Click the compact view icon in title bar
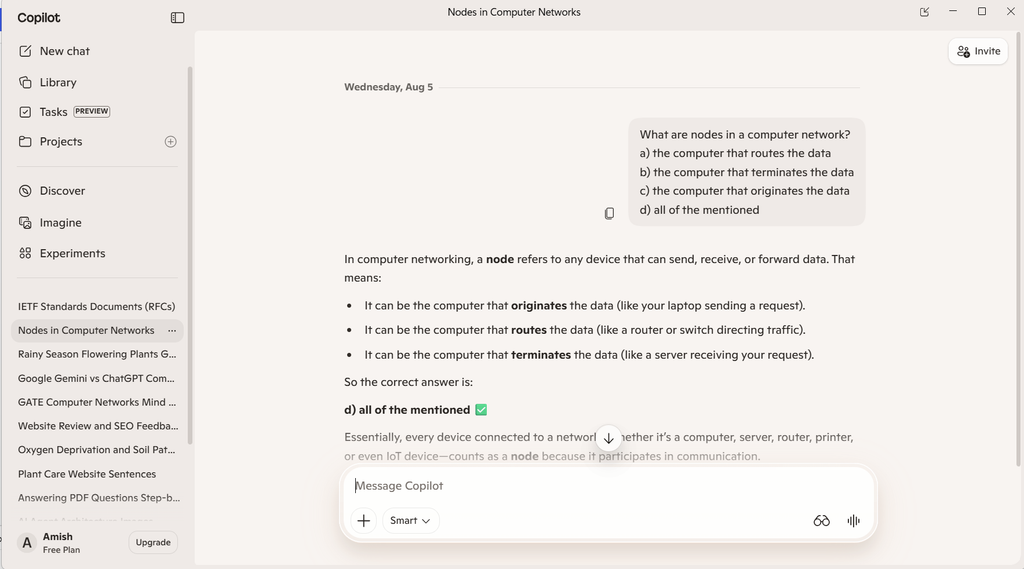 pos(924,12)
